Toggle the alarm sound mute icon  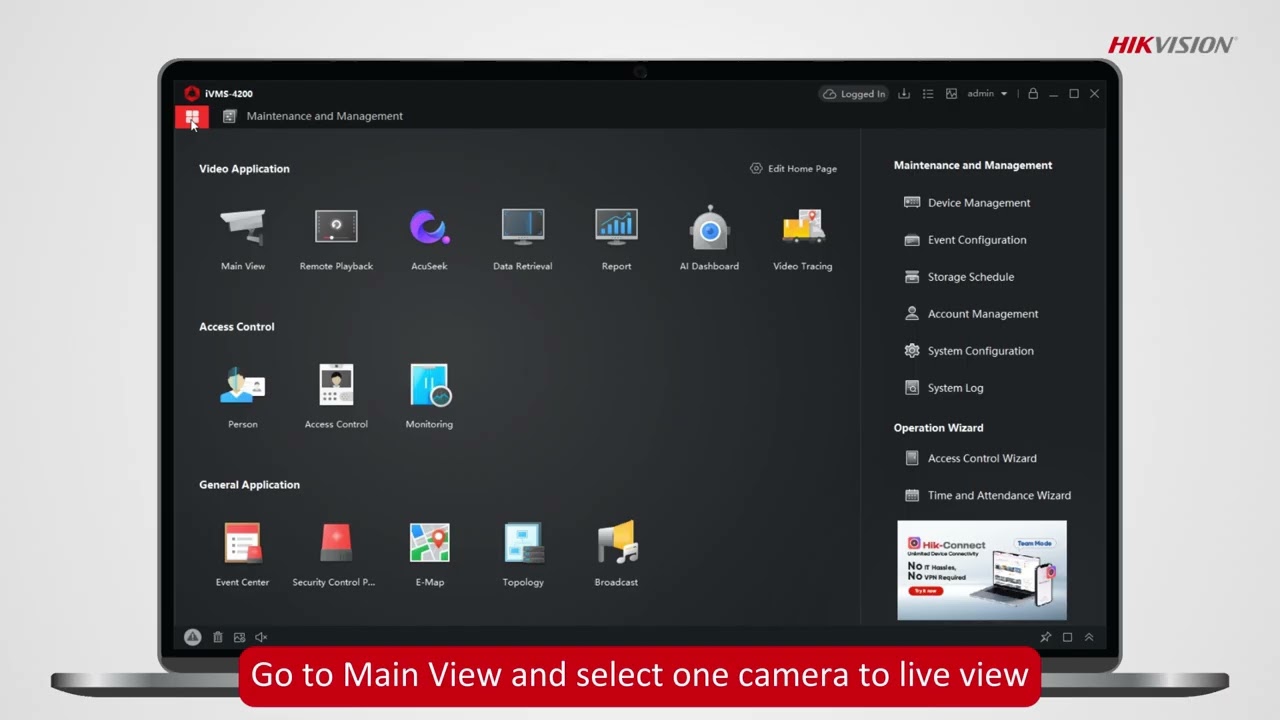coord(261,637)
